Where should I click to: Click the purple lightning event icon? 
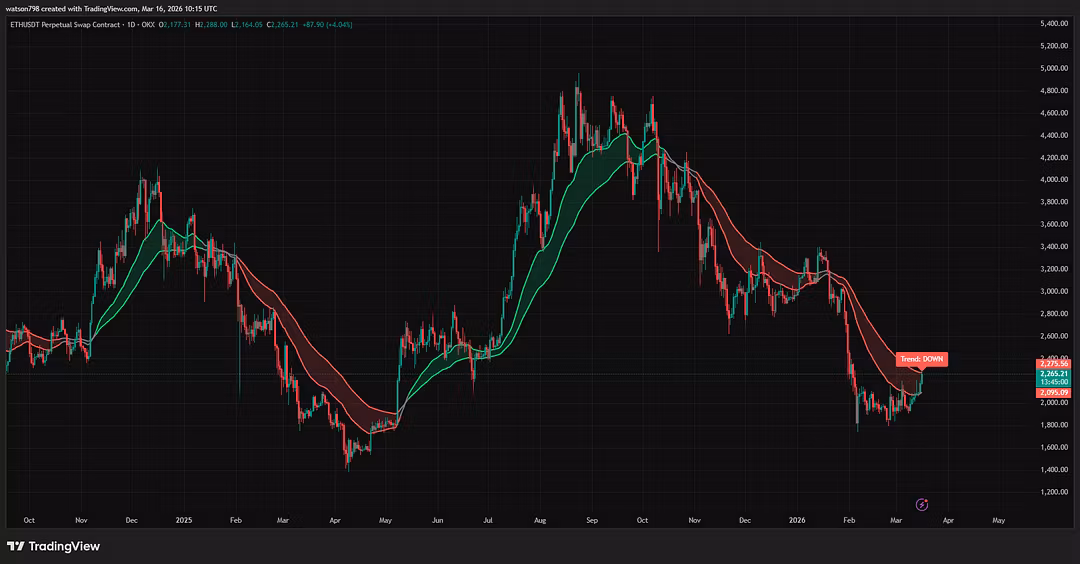click(x=923, y=505)
